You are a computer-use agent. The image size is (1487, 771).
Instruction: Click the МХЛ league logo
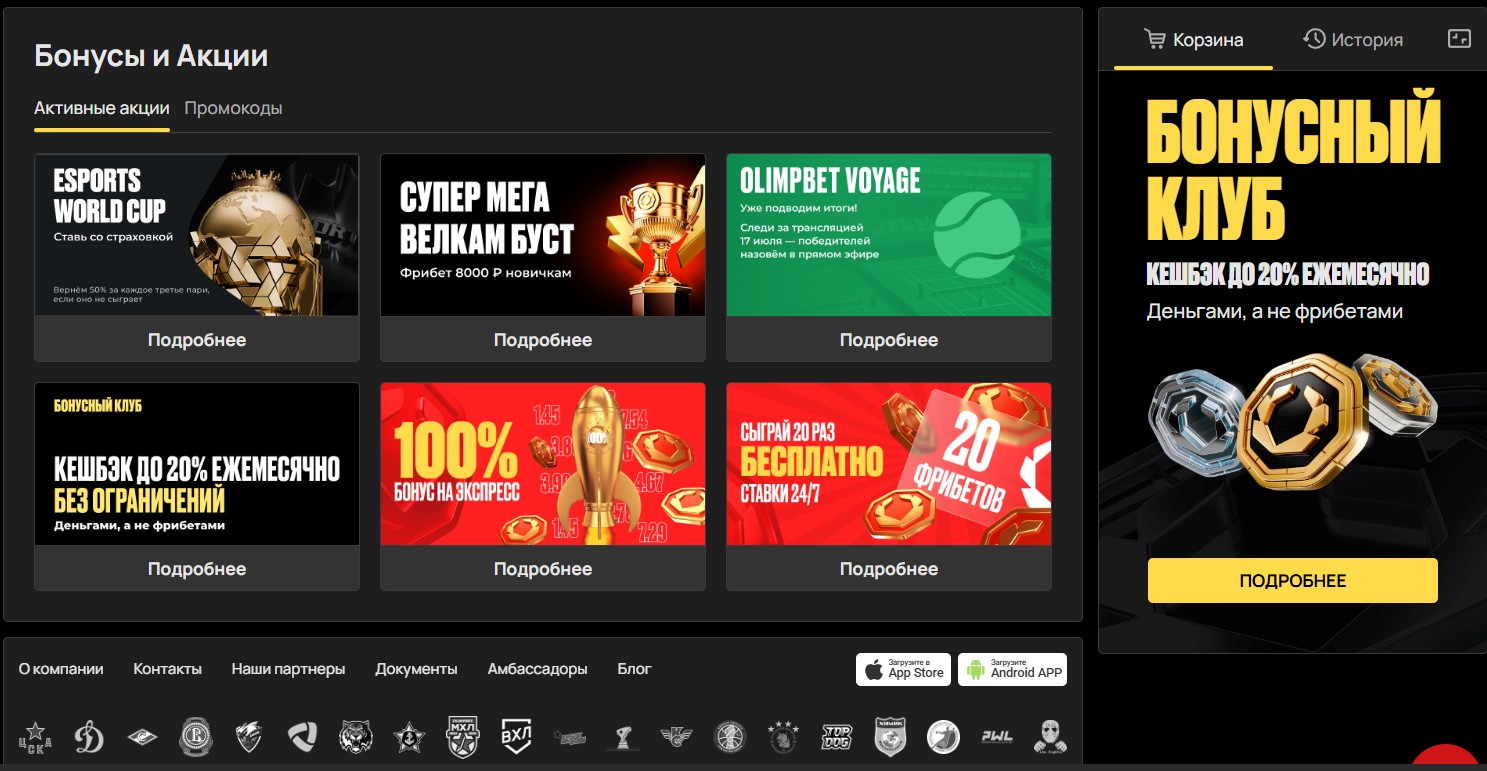(x=462, y=737)
